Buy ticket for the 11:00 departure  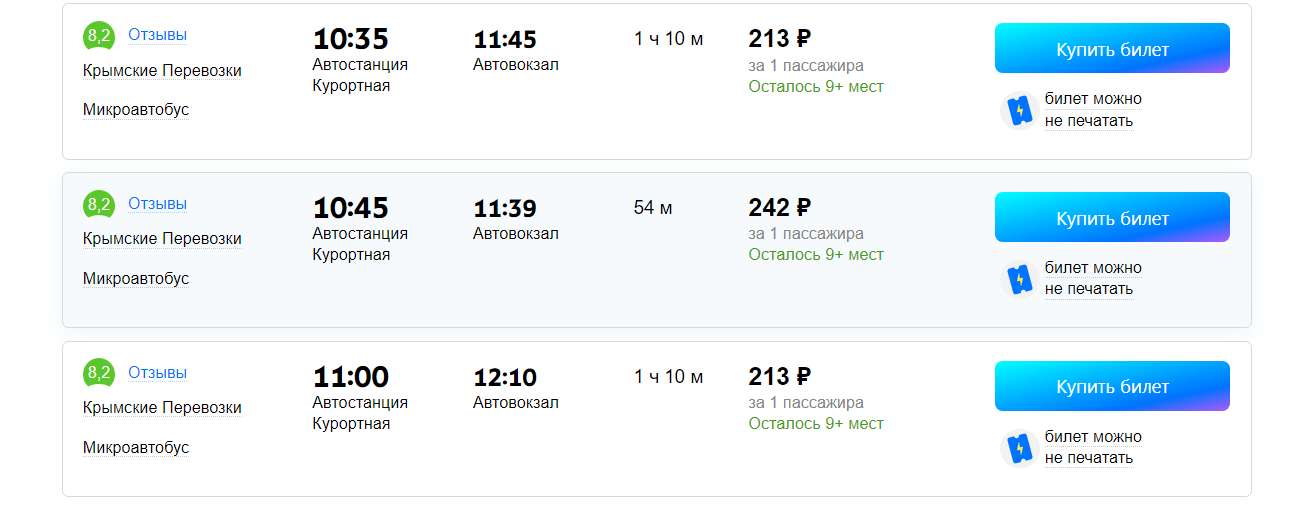pyautogui.click(x=1111, y=386)
